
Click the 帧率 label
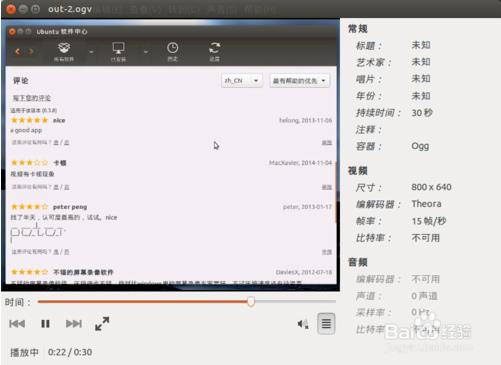(x=369, y=221)
